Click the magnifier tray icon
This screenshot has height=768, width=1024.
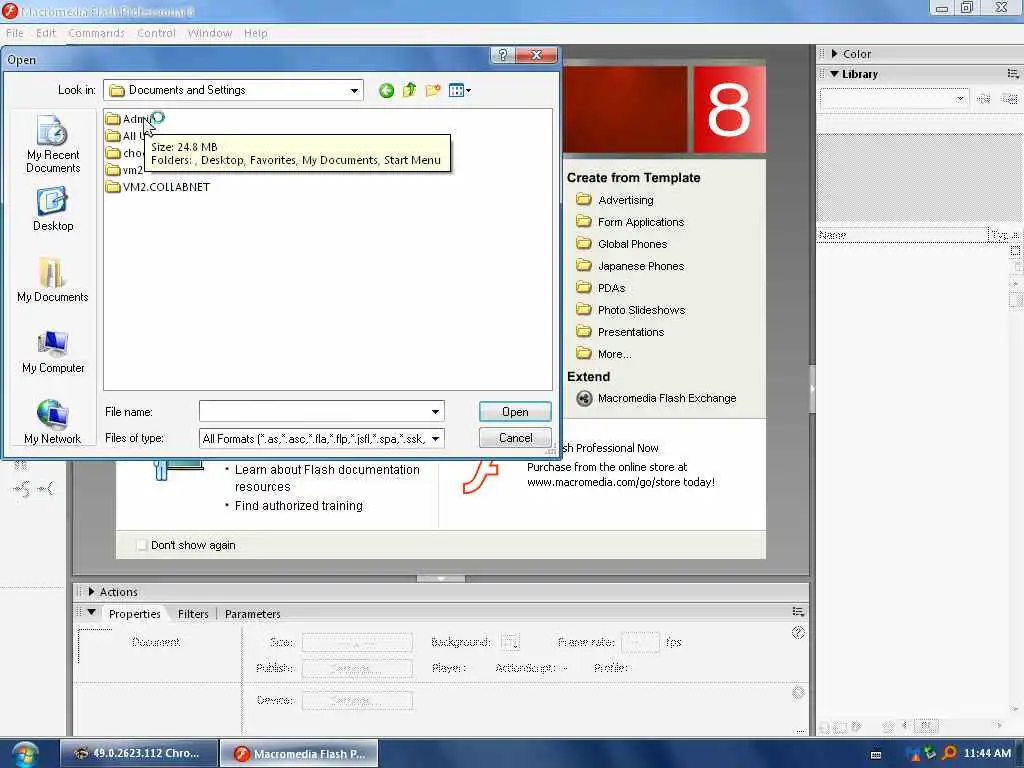[949, 753]
